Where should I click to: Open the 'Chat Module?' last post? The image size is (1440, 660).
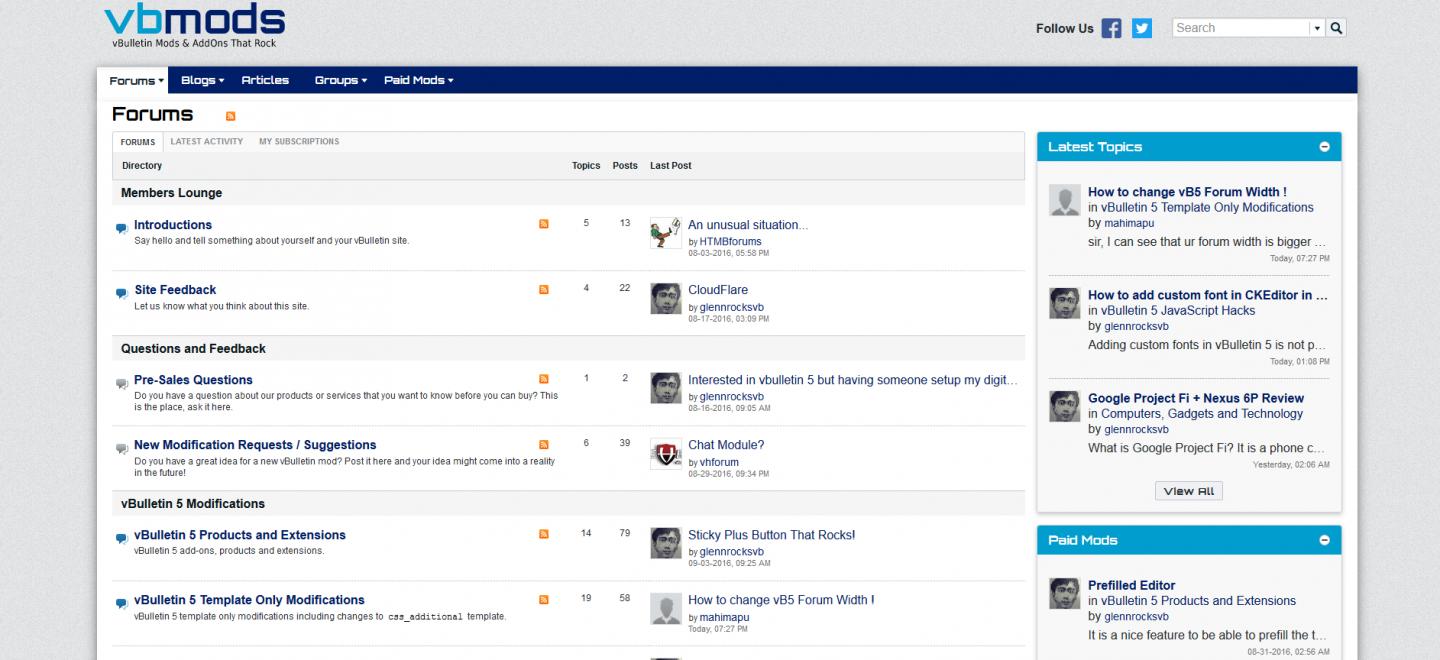726,445
